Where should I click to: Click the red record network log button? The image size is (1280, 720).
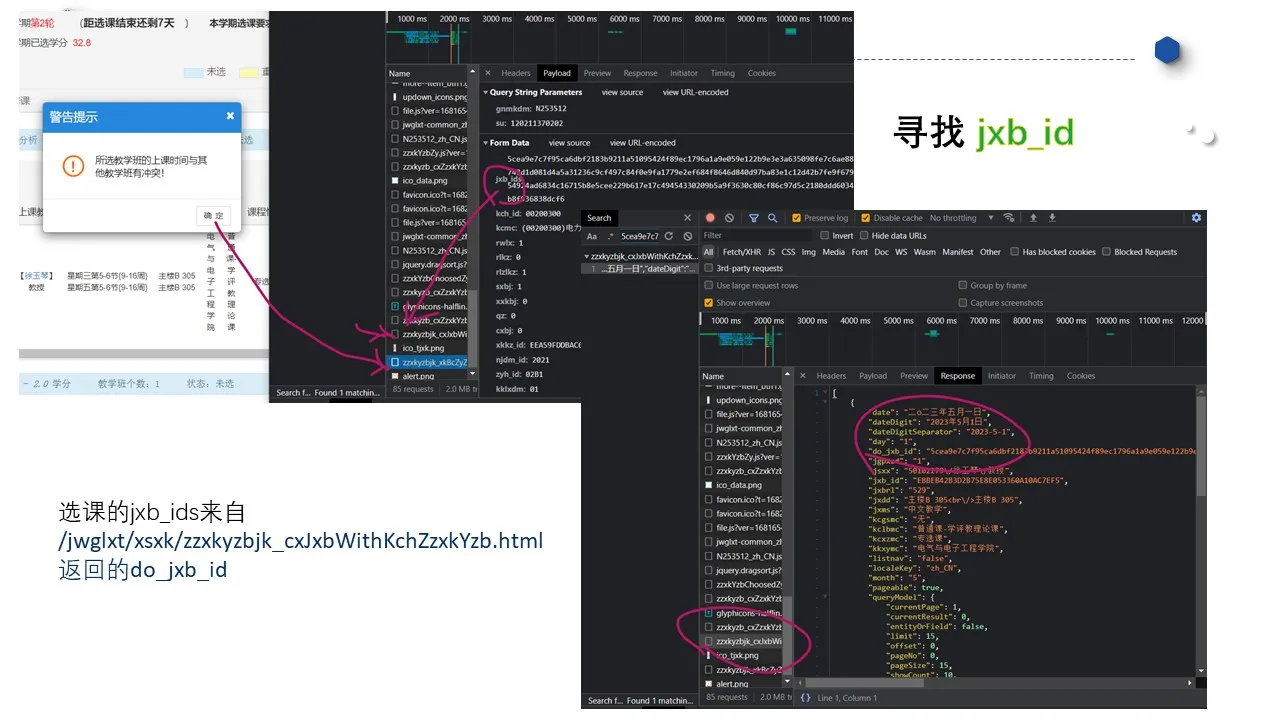[x=711, y=218]
